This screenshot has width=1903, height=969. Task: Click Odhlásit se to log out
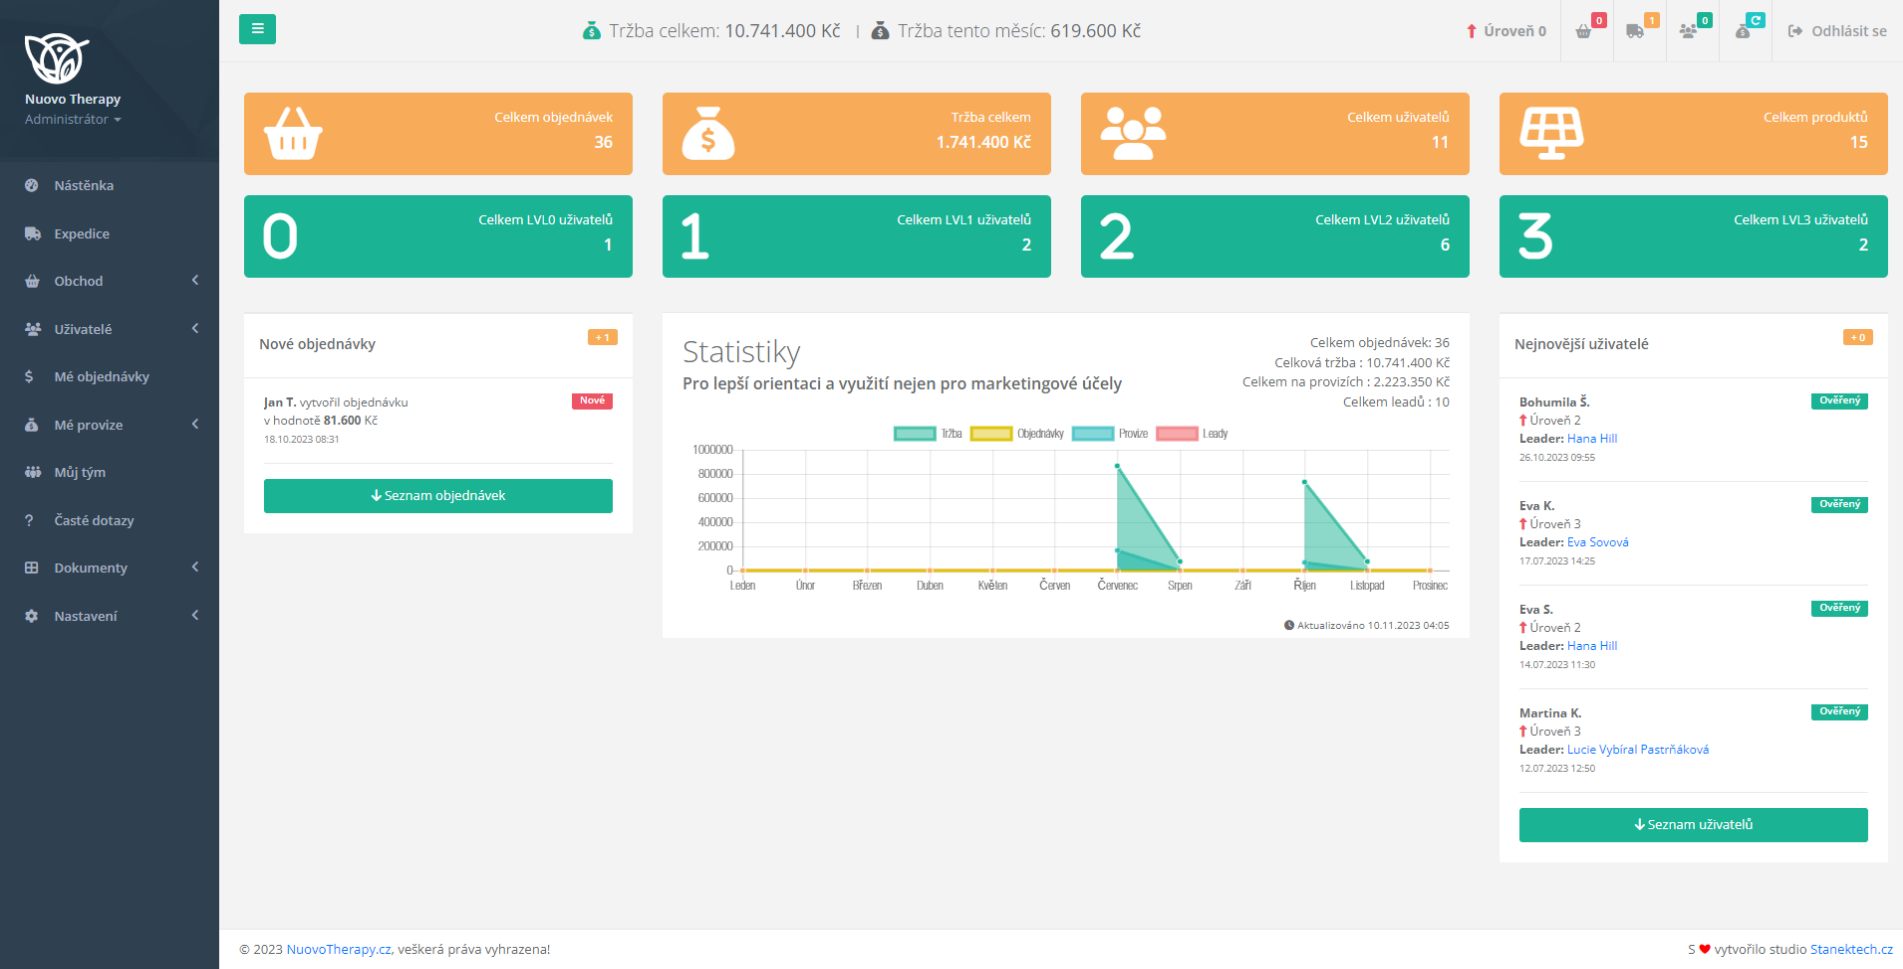tap(1837, 31)
